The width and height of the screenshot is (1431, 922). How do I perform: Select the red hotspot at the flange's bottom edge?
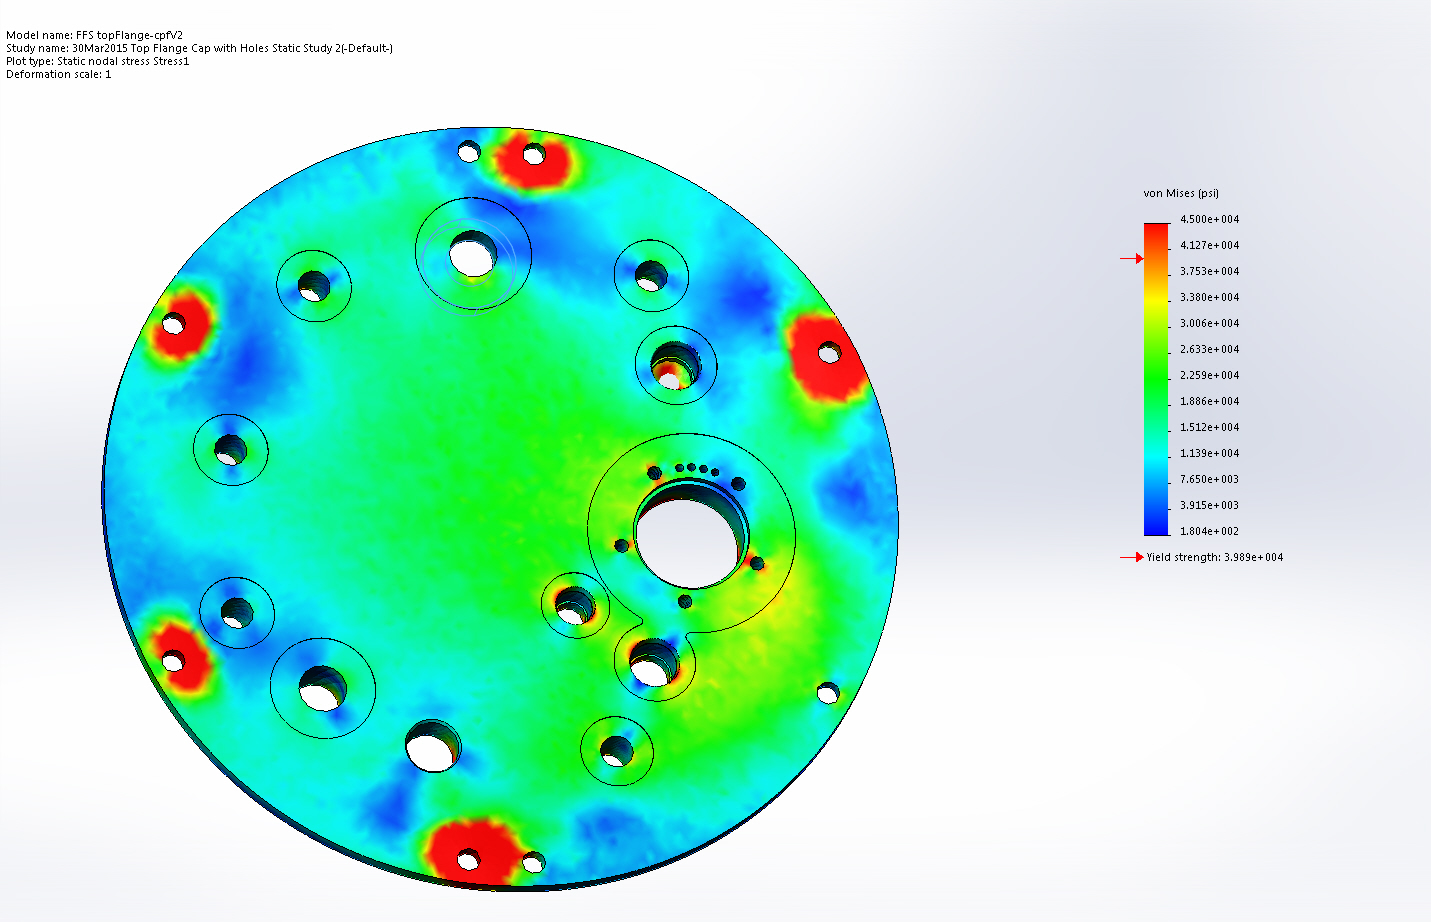click(x=472, y=851)
